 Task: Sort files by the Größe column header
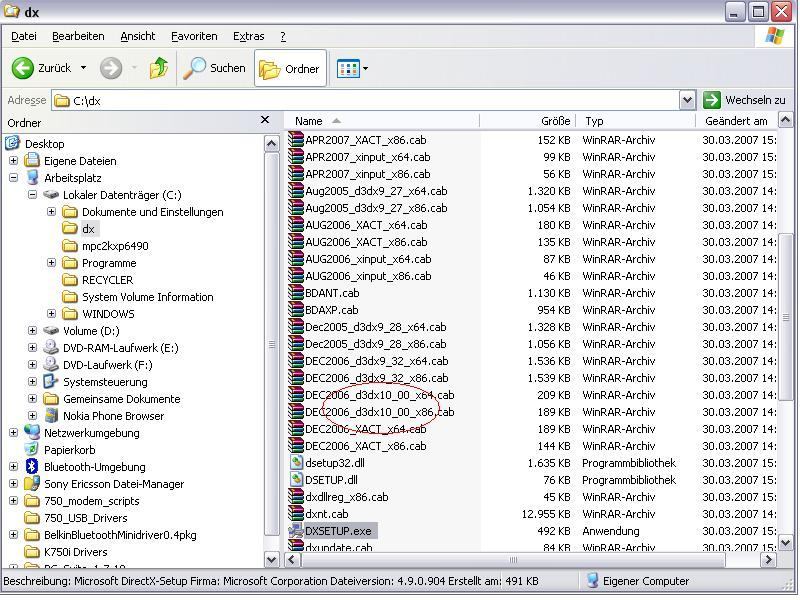click(x=528, y=121)
